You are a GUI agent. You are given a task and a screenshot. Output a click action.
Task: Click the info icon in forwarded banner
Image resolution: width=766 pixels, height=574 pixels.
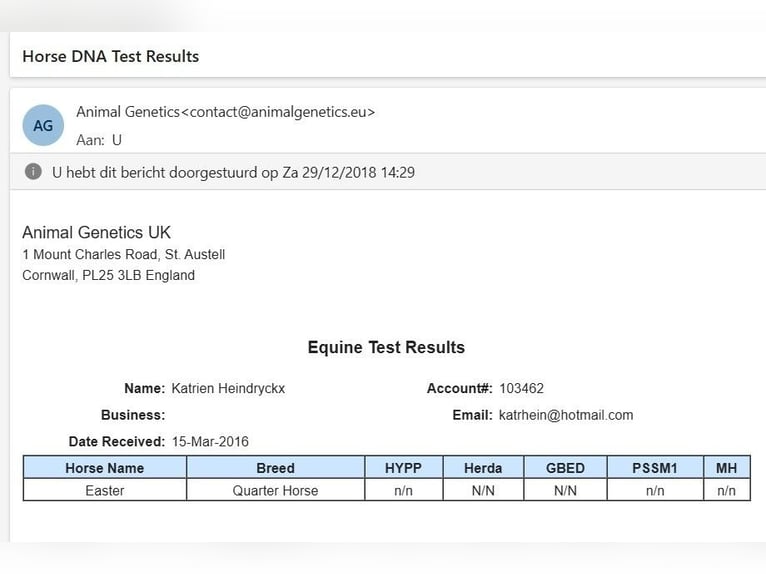click(x=33, y=172)
